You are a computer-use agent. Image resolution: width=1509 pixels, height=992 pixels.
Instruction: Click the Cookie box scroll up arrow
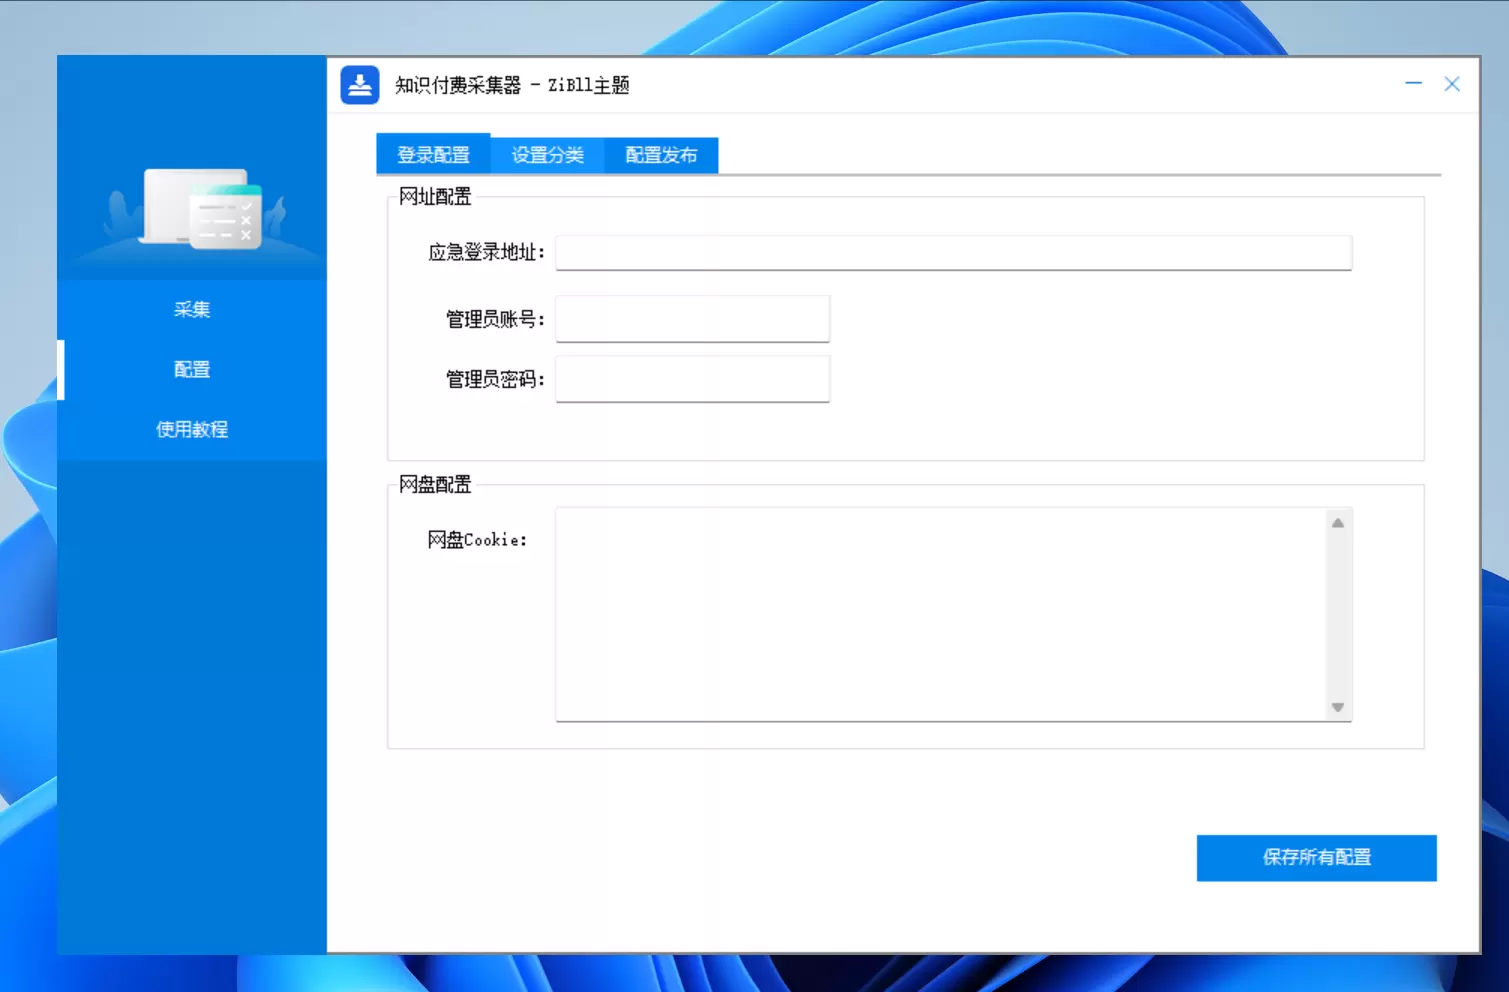click(x=1337, y=523)
